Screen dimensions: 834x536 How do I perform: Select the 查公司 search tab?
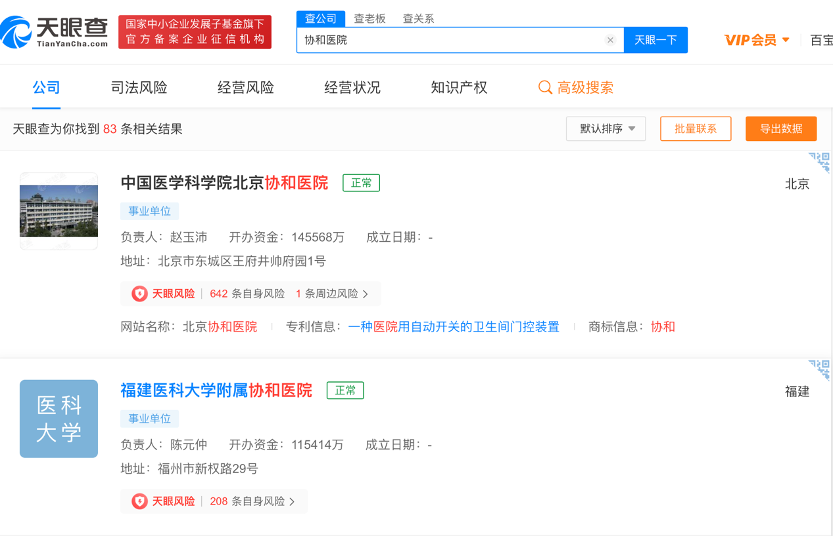[x=321, y=19]
